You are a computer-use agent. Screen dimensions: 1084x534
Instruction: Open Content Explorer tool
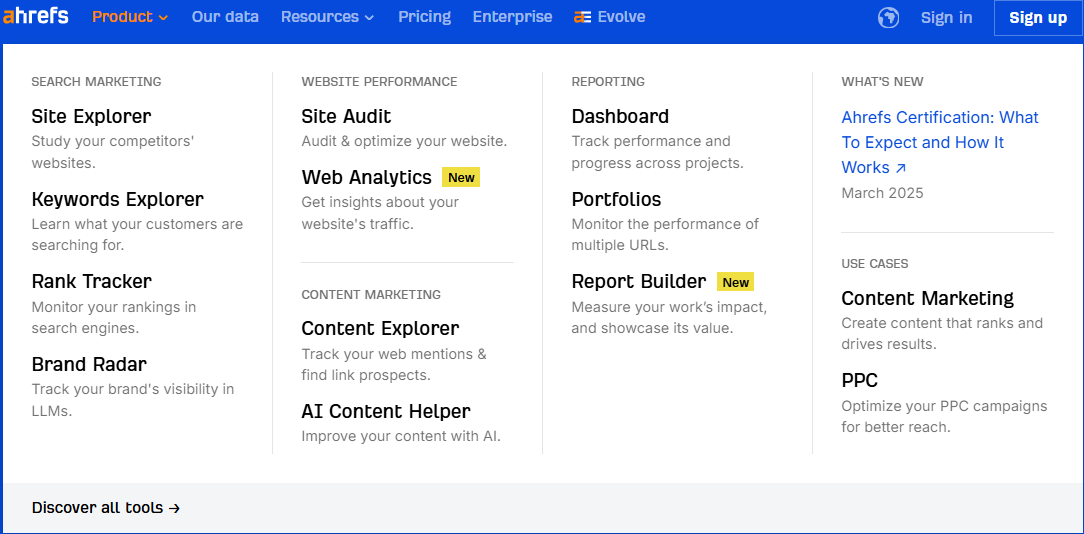[x=380, y=328]
